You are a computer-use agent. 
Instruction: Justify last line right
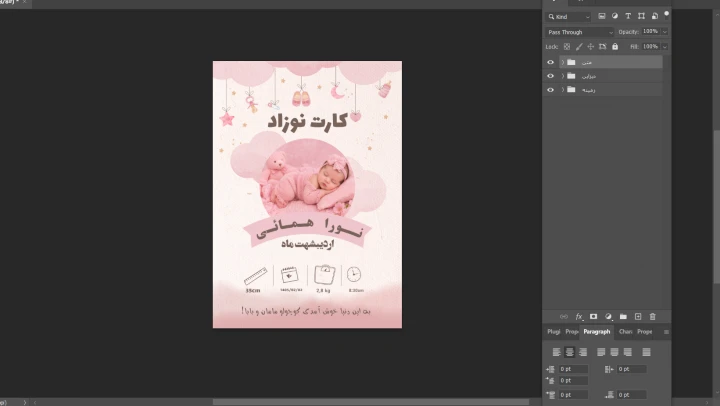[628, 352]
